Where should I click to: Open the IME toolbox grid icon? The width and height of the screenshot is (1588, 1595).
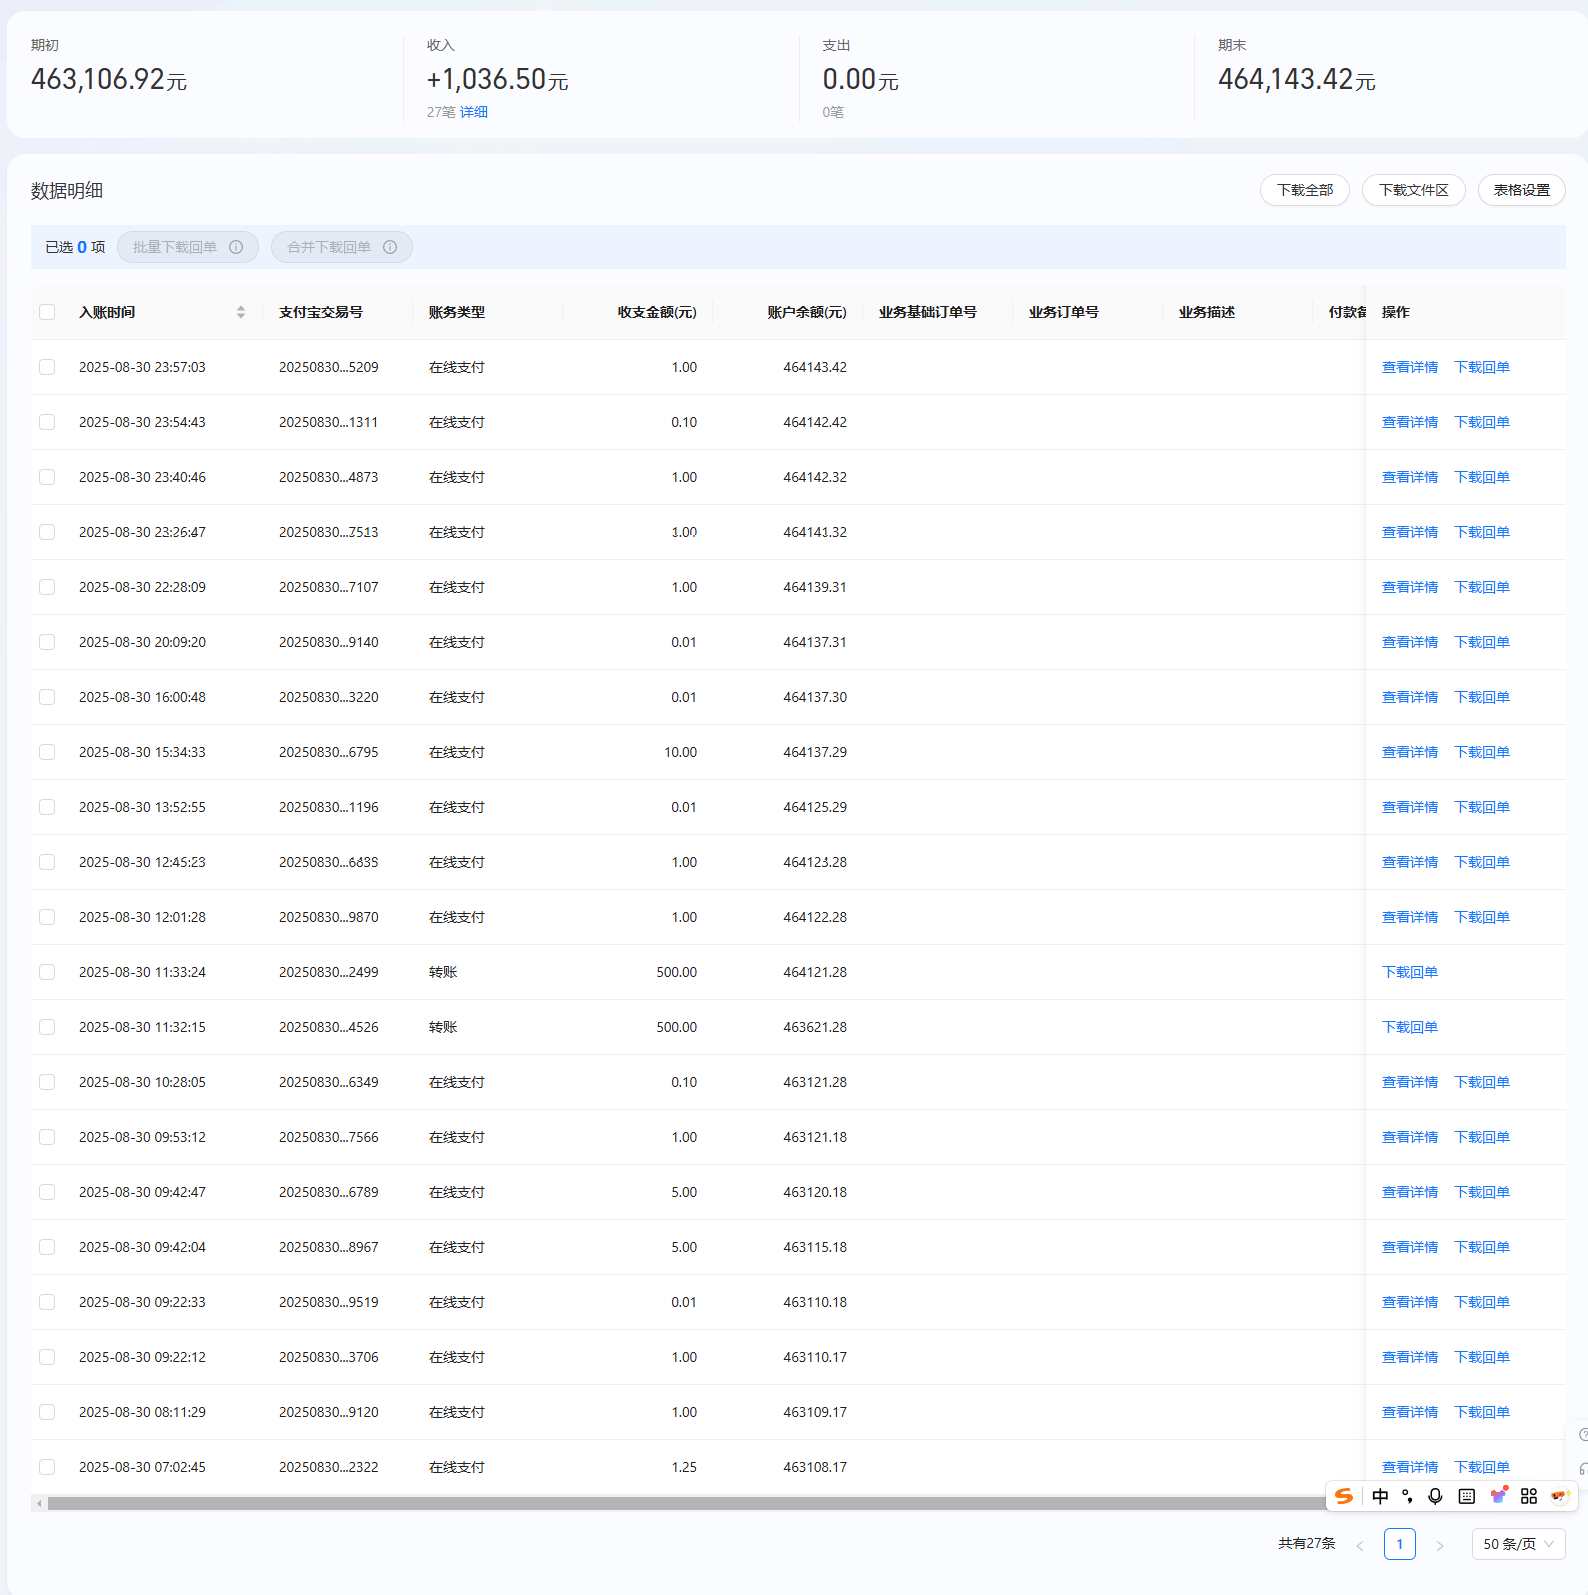[x=1528, y=1496]
